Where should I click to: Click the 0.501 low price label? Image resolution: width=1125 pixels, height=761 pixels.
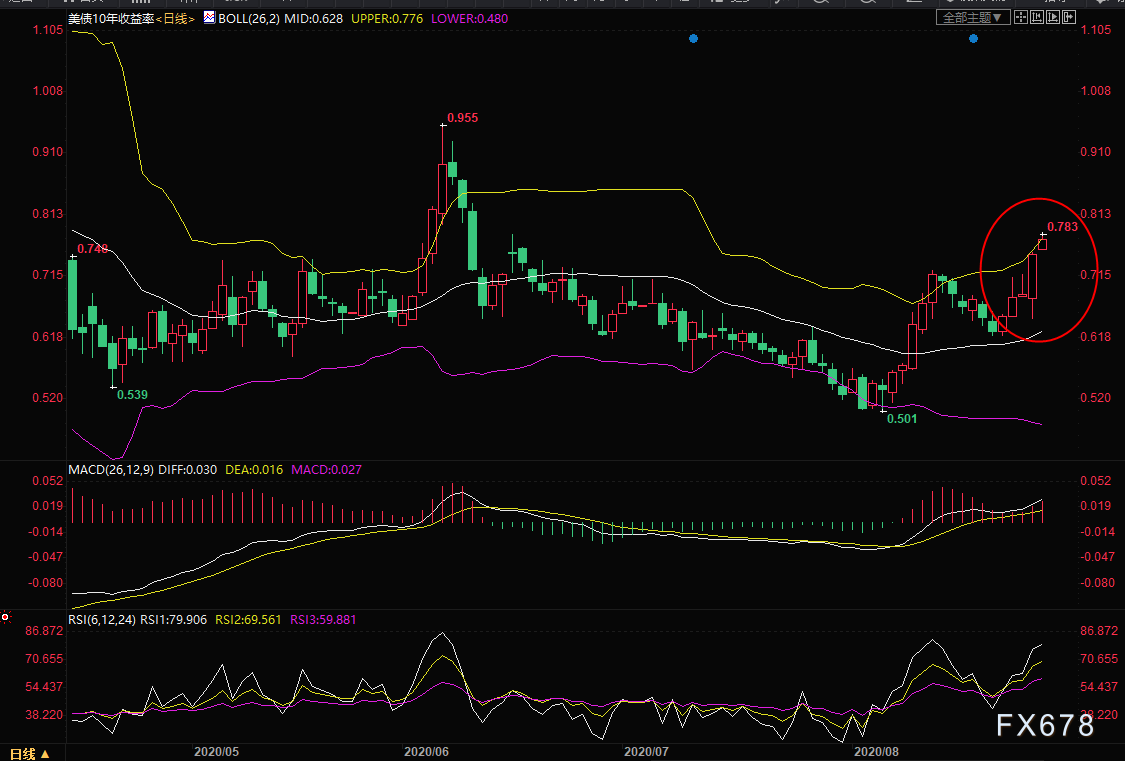tap(902, 419)
